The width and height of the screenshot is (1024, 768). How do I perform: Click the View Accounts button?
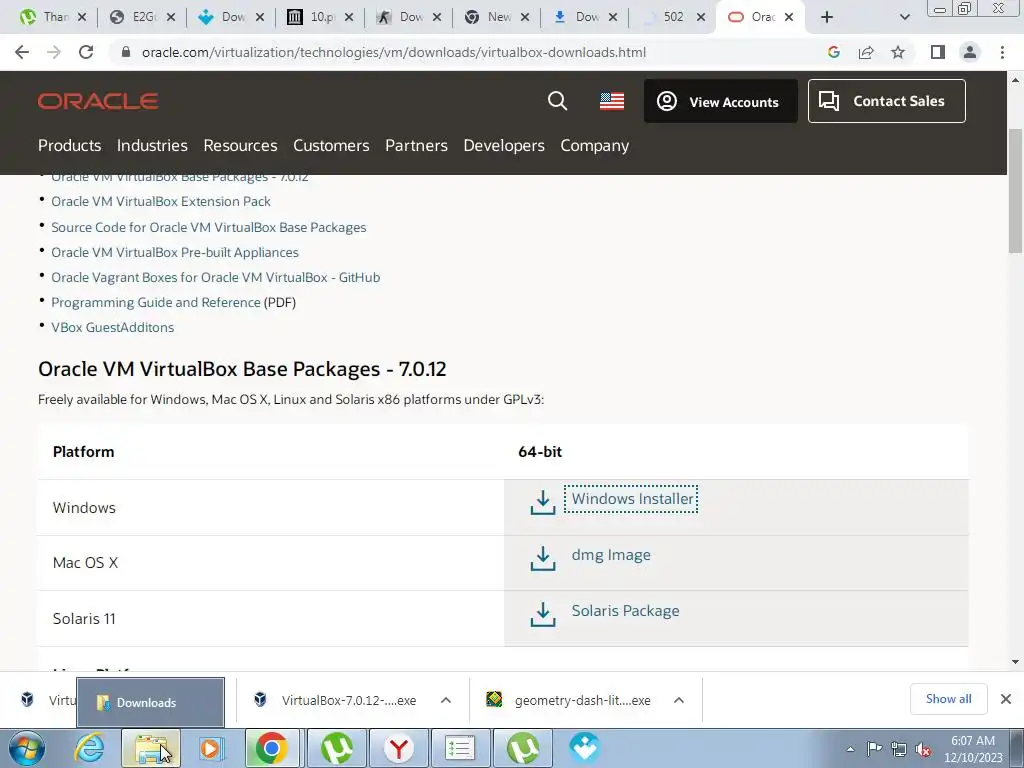click(720, 101)
